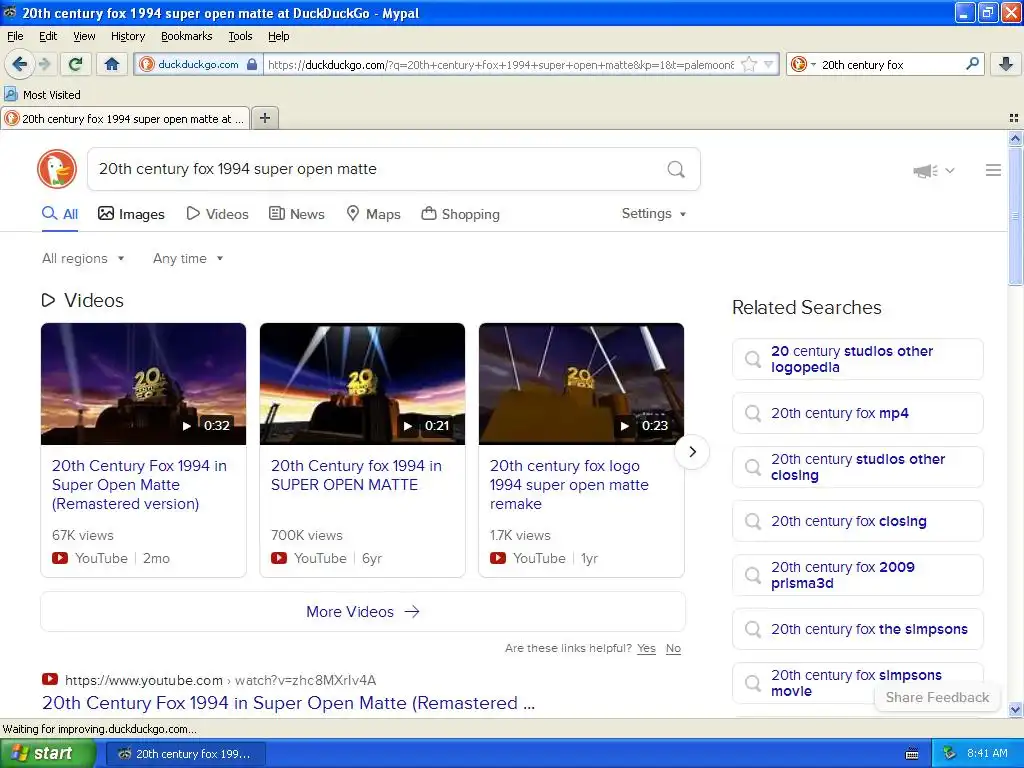Select the Mypal taskbar window button
Image resolution: width=1024 pixels, height=768 pixels.
tap(185, 754)
